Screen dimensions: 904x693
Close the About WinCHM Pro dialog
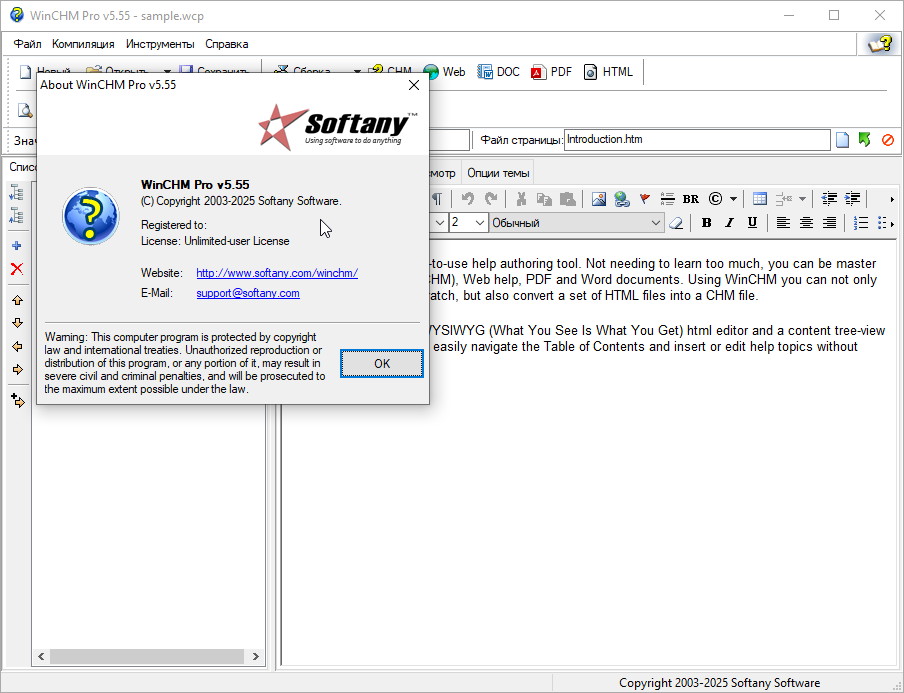[x=414, y=85]
